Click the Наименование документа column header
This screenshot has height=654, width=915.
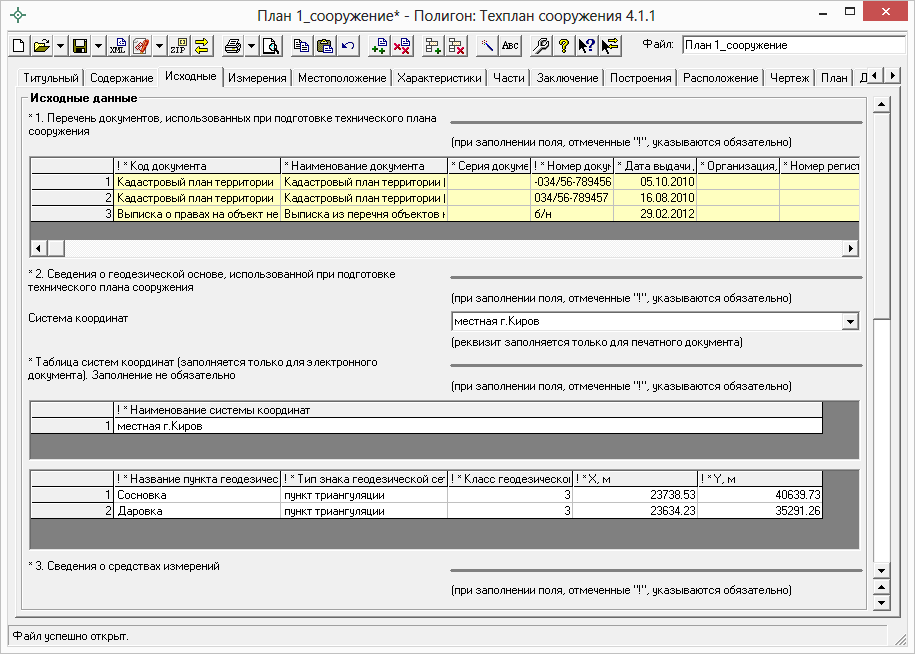pyautogui.click(x=364, y=166)
